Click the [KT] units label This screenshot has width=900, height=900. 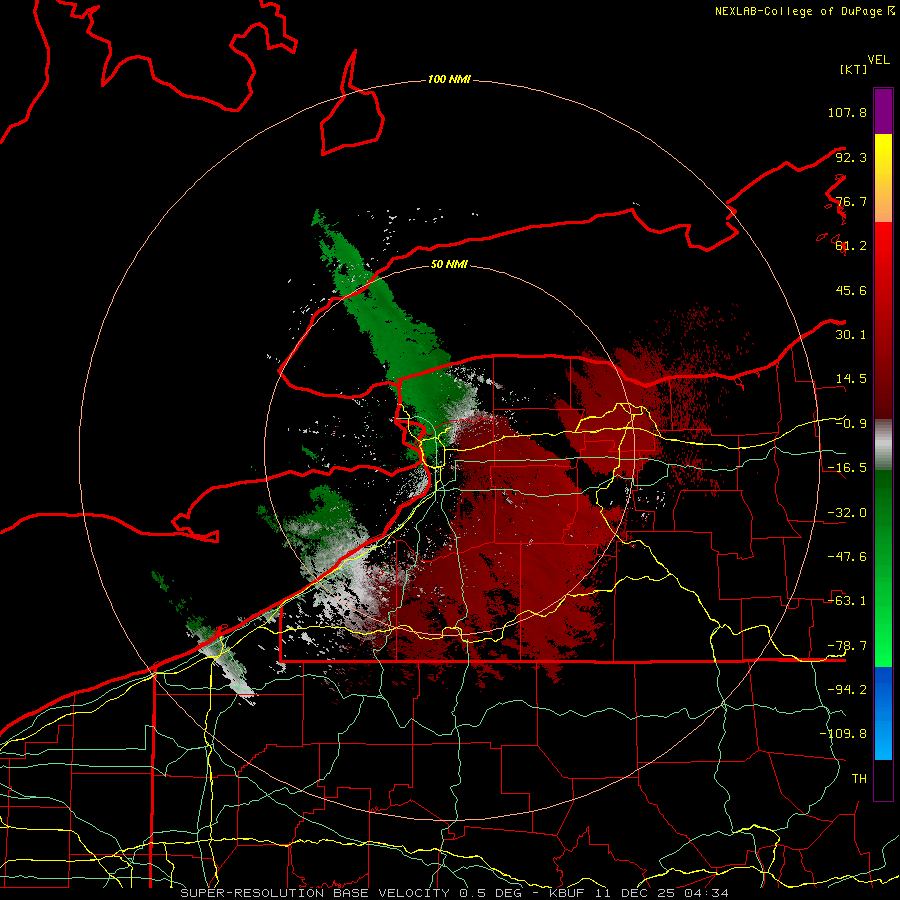coord(854,69)
